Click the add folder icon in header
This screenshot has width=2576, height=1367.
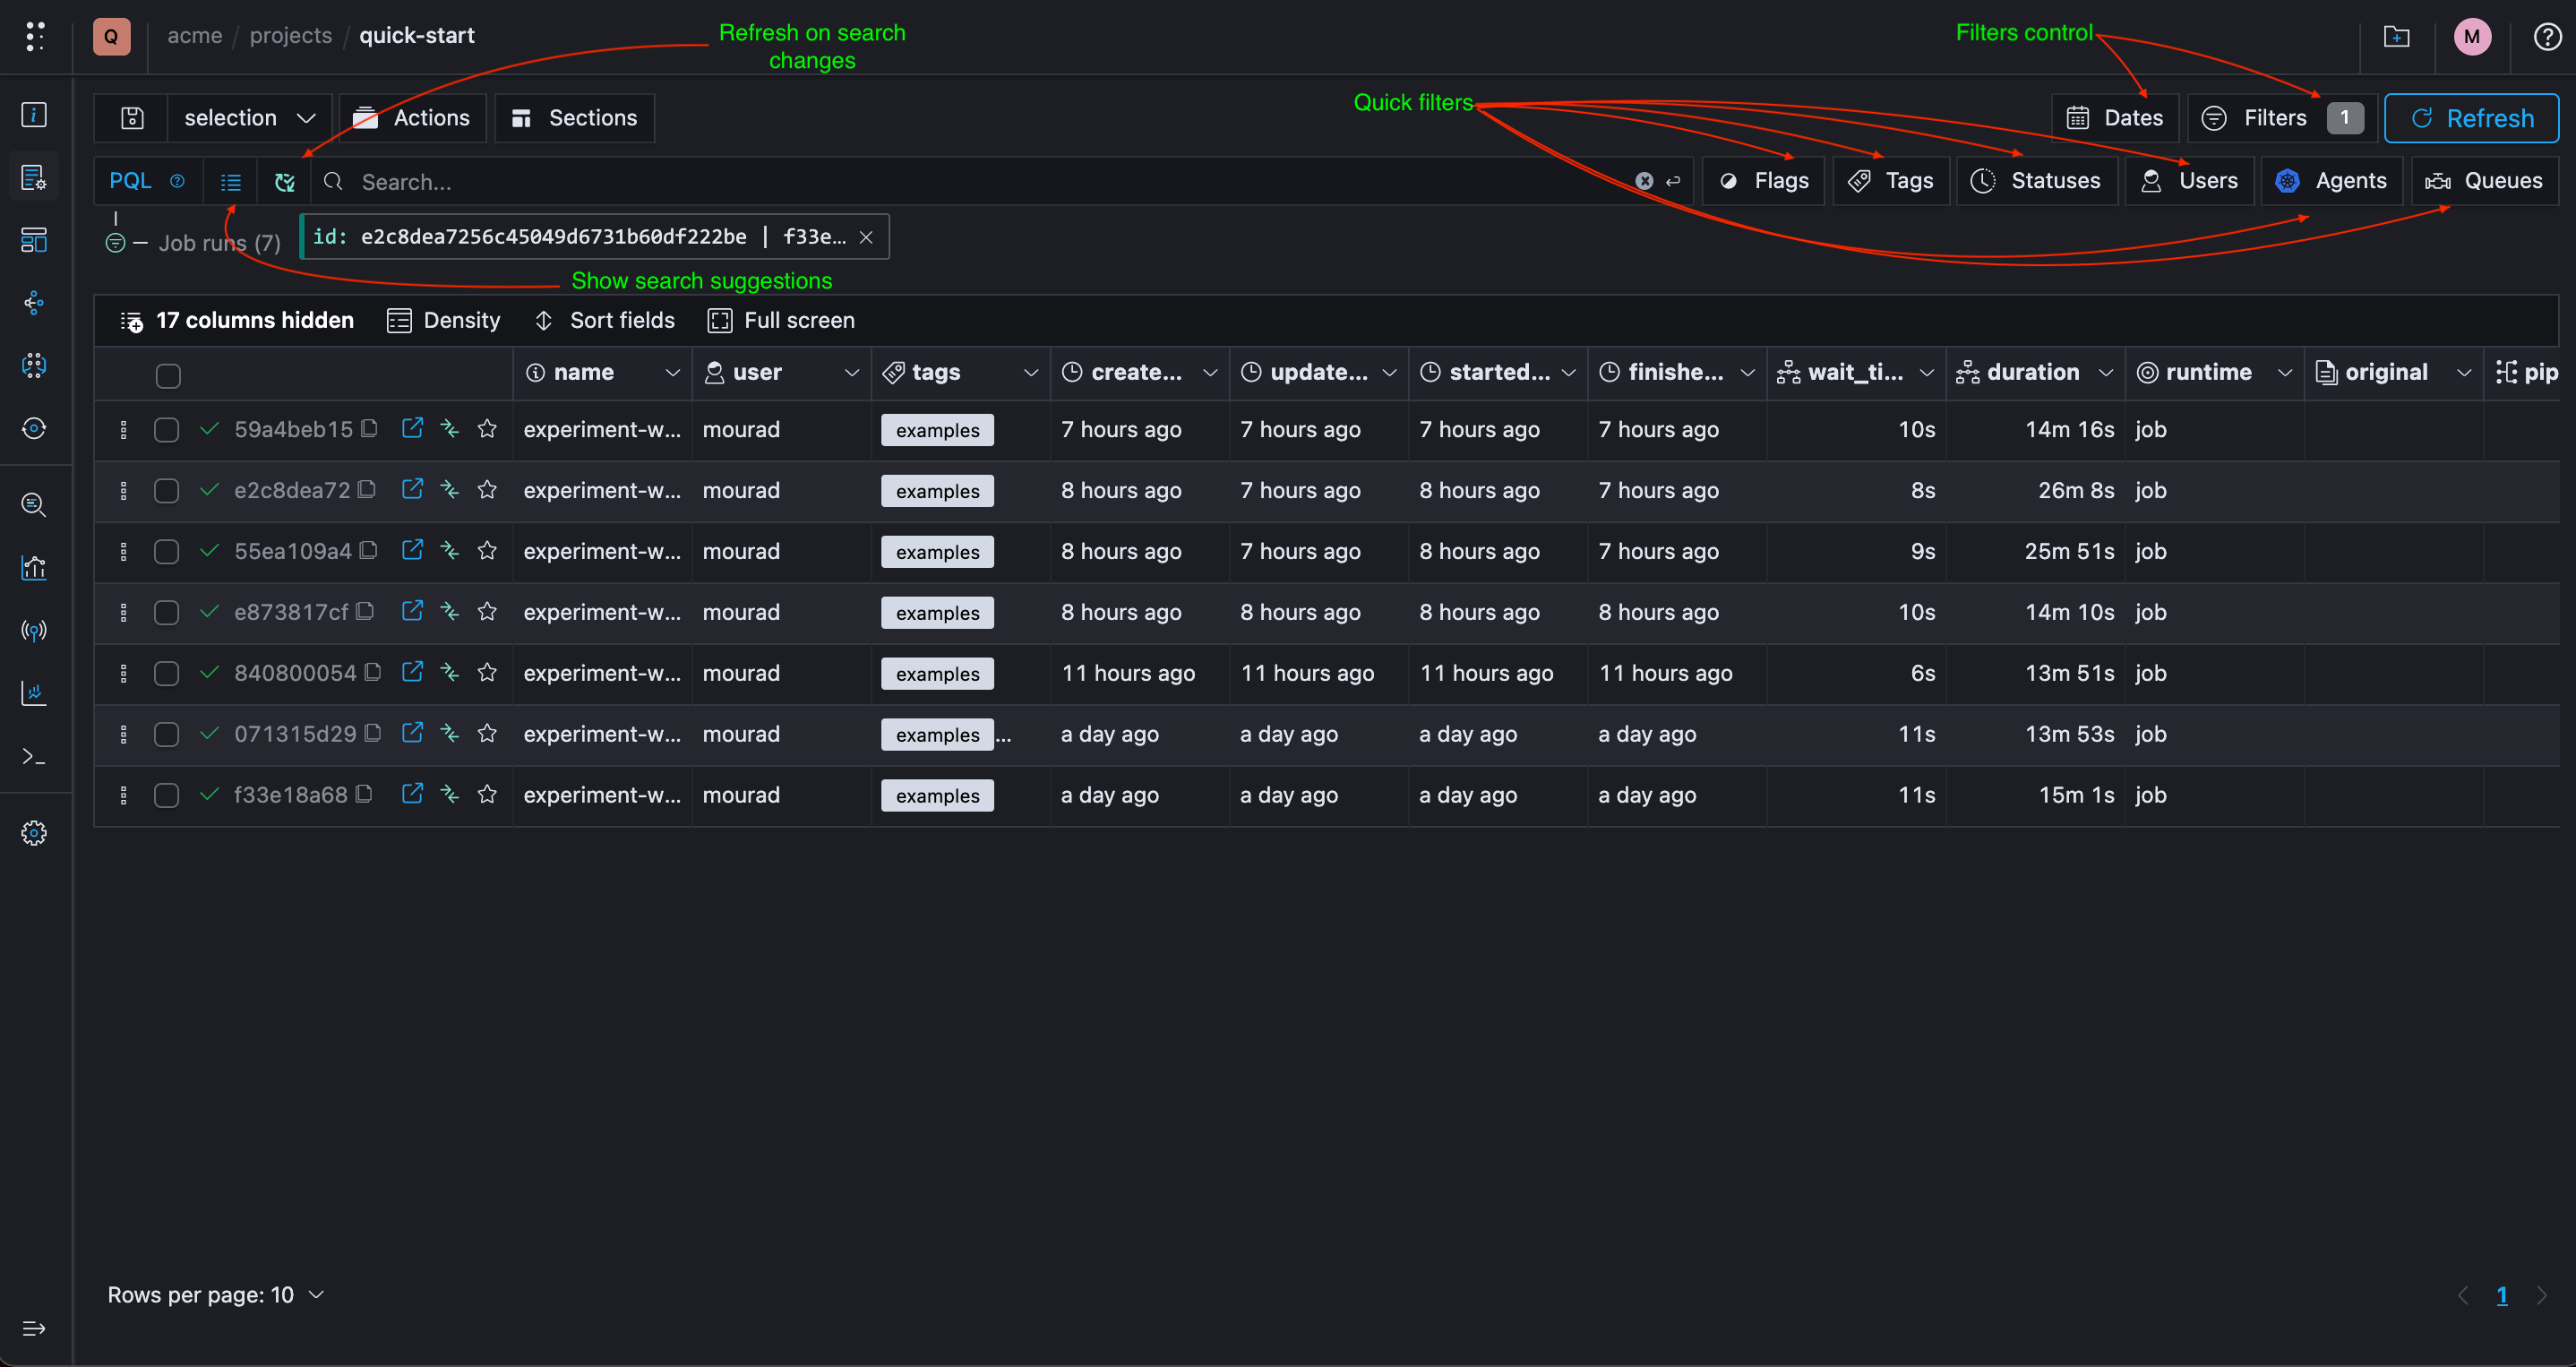2396,37
